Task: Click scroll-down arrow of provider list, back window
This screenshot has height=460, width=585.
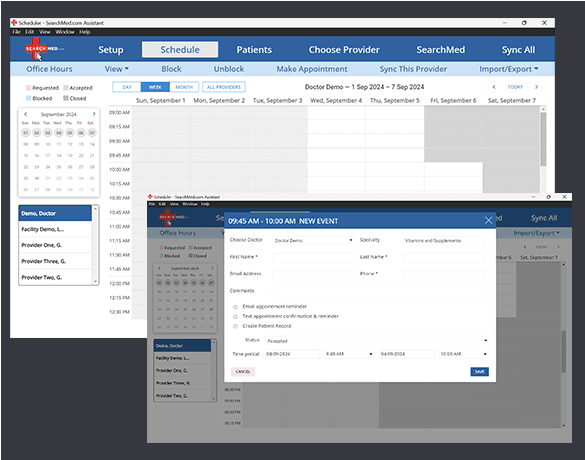Action: (96, 281)
